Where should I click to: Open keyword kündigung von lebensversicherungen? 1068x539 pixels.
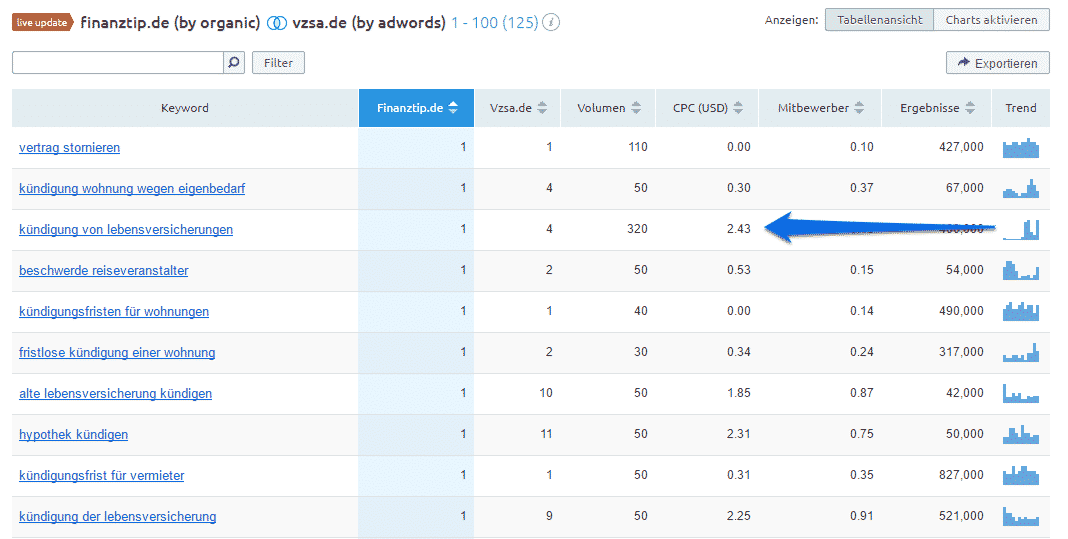pos(126,230)
